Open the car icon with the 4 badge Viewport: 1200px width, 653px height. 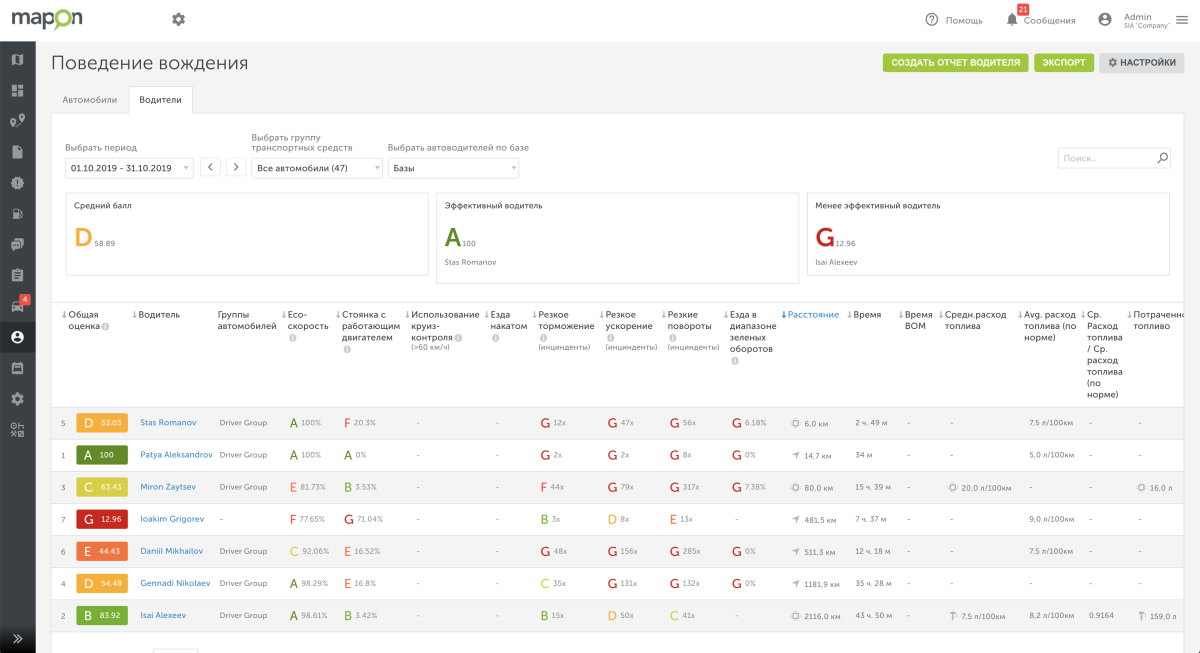[x=17, y=306]
